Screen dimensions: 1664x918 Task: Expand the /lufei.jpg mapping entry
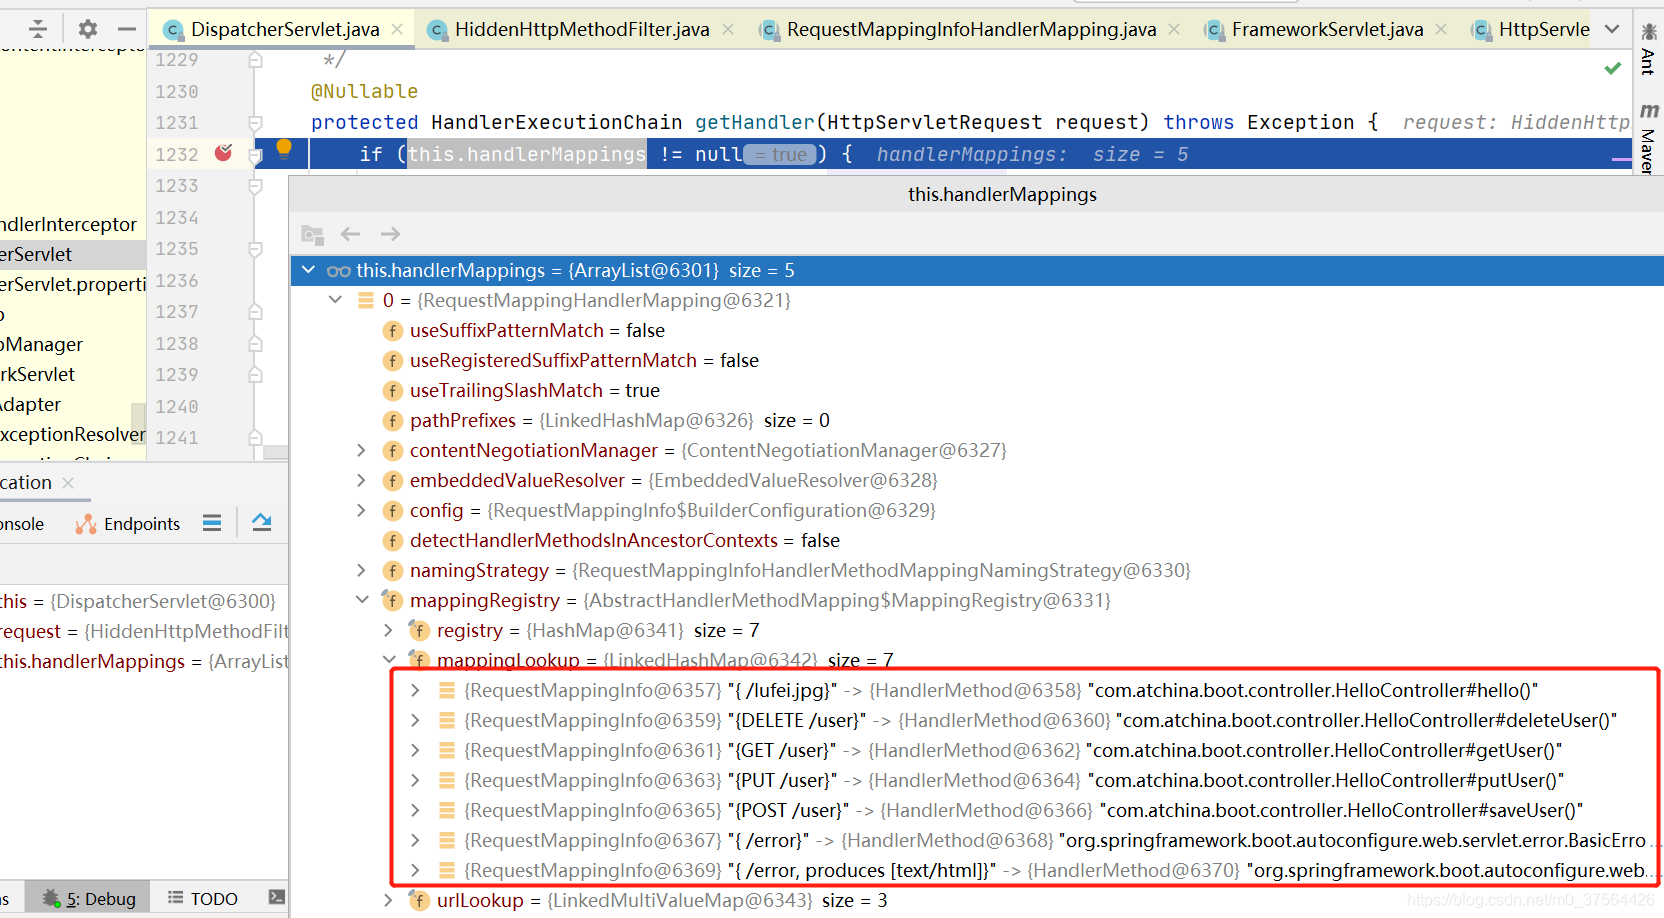pyautogui.click(x=416, y=690)
